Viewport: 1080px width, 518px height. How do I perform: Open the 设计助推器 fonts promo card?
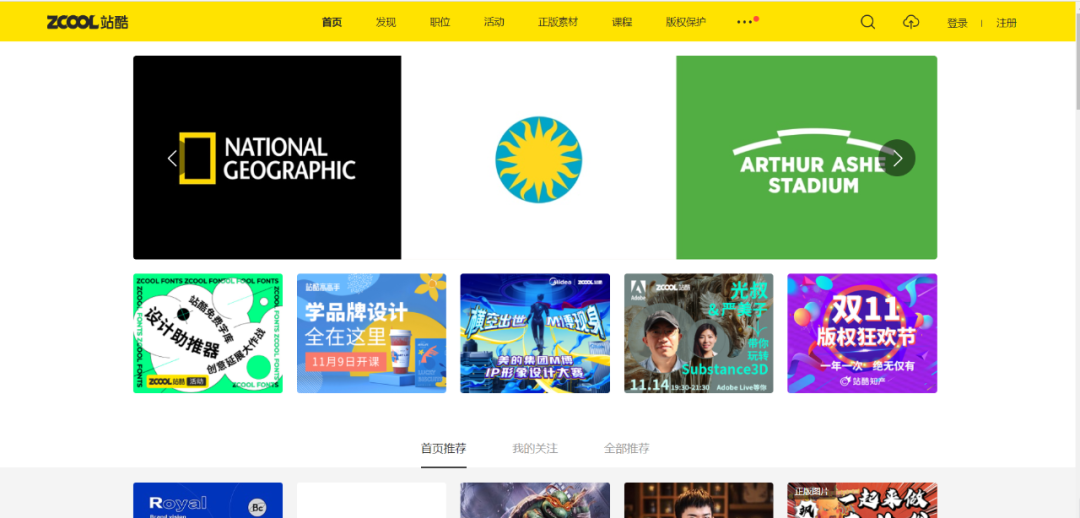pos(208,333)
